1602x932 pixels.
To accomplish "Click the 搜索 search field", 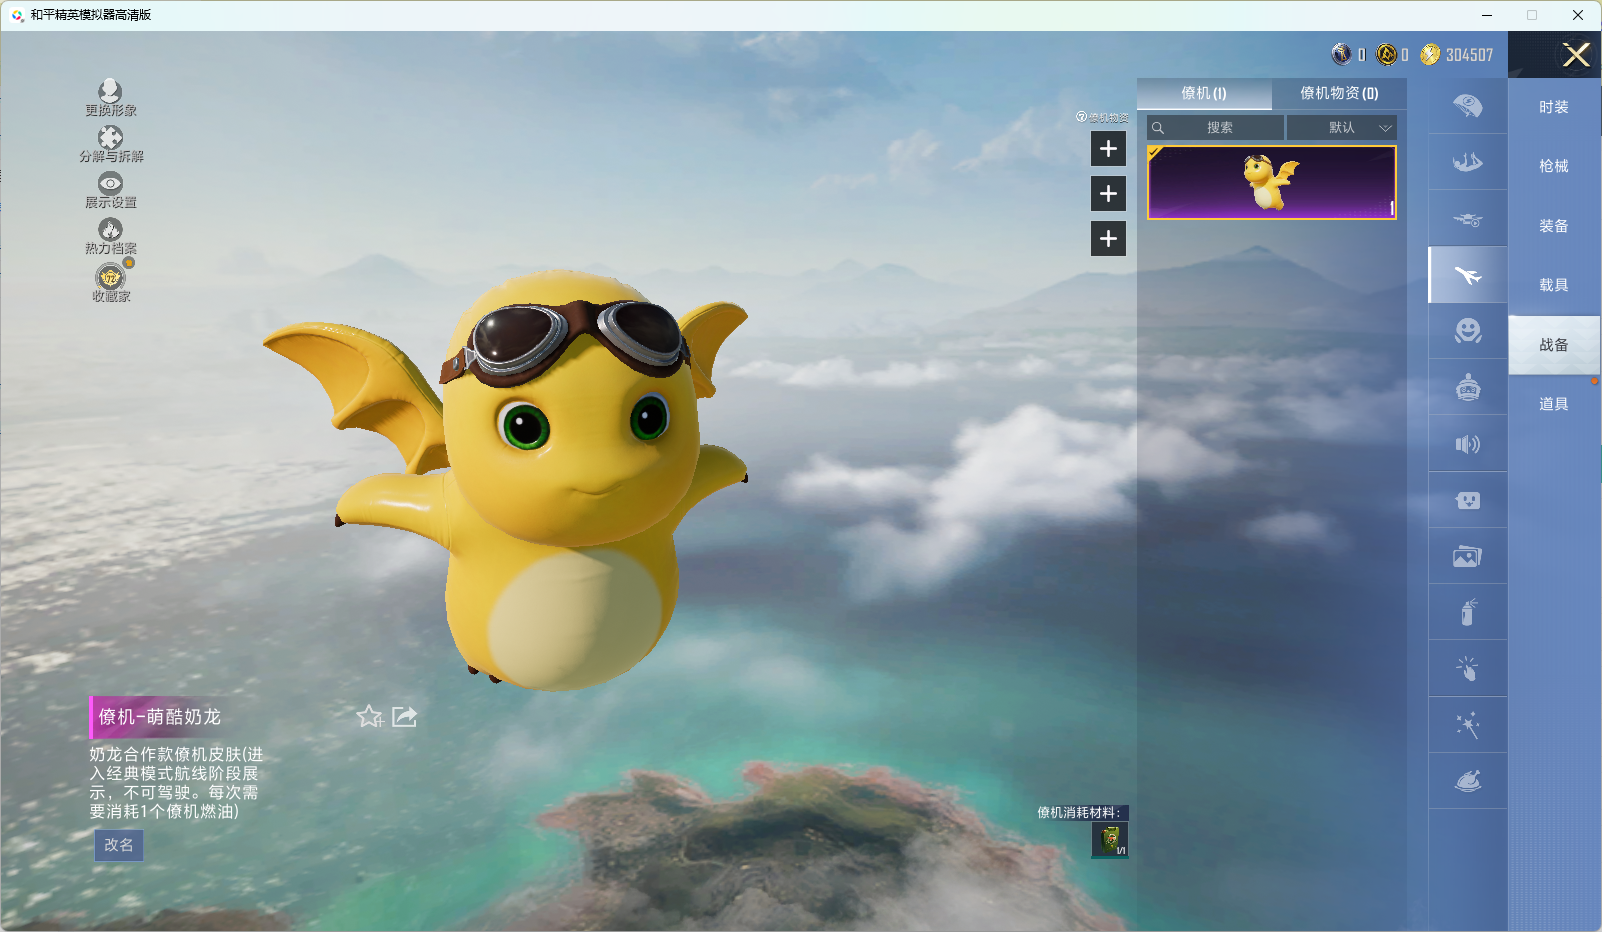I will [1215, 127].
